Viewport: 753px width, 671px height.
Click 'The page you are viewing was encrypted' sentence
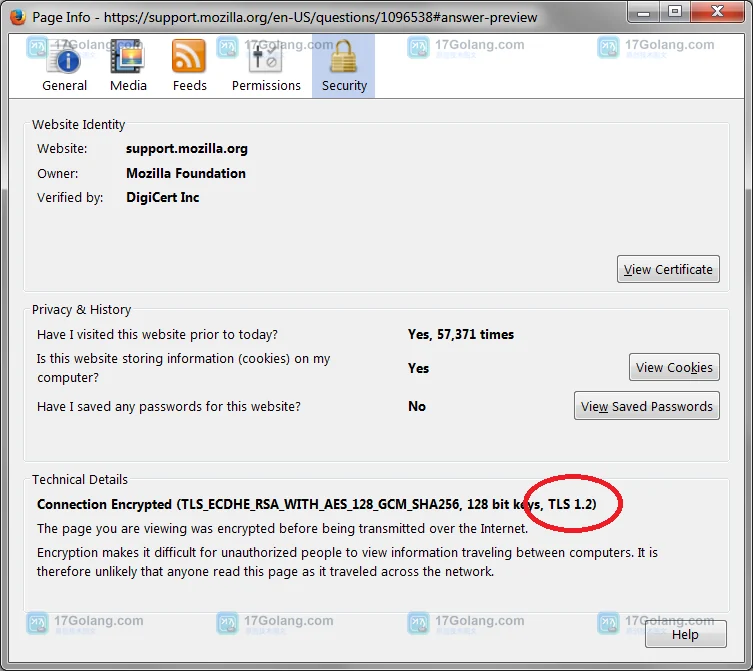[282, 528]
